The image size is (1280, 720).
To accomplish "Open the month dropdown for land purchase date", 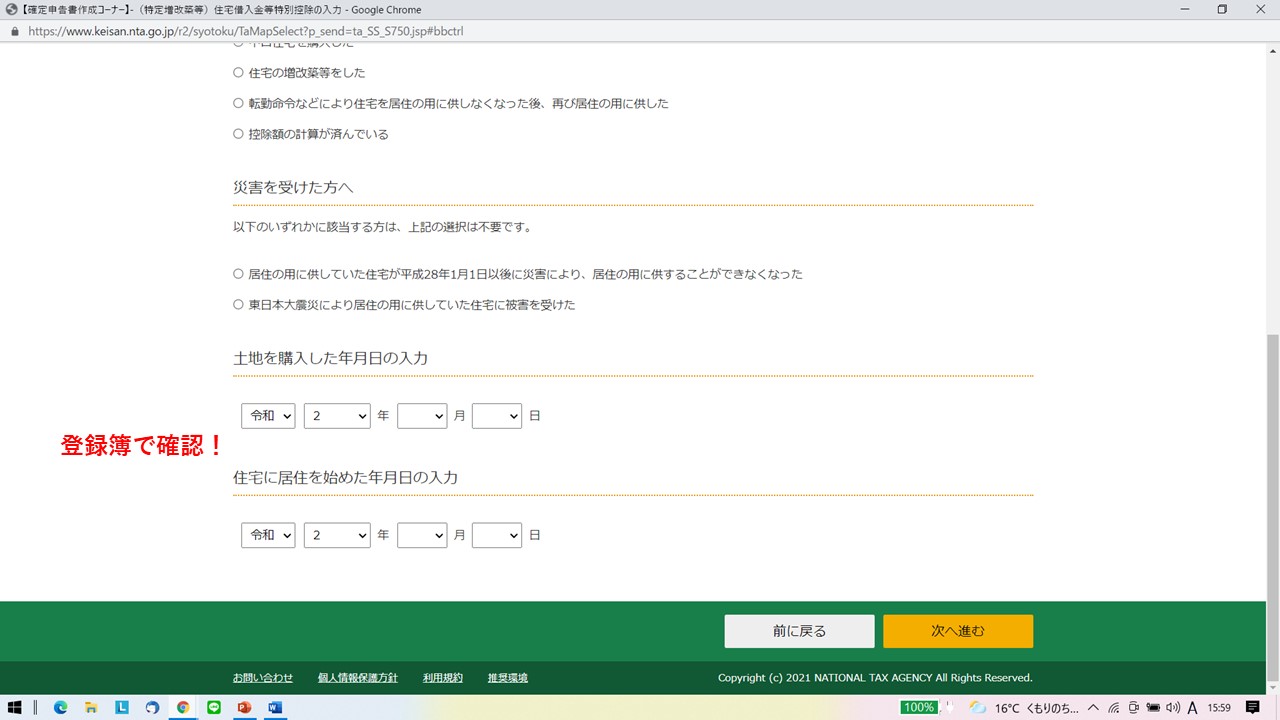I will 422,415.
